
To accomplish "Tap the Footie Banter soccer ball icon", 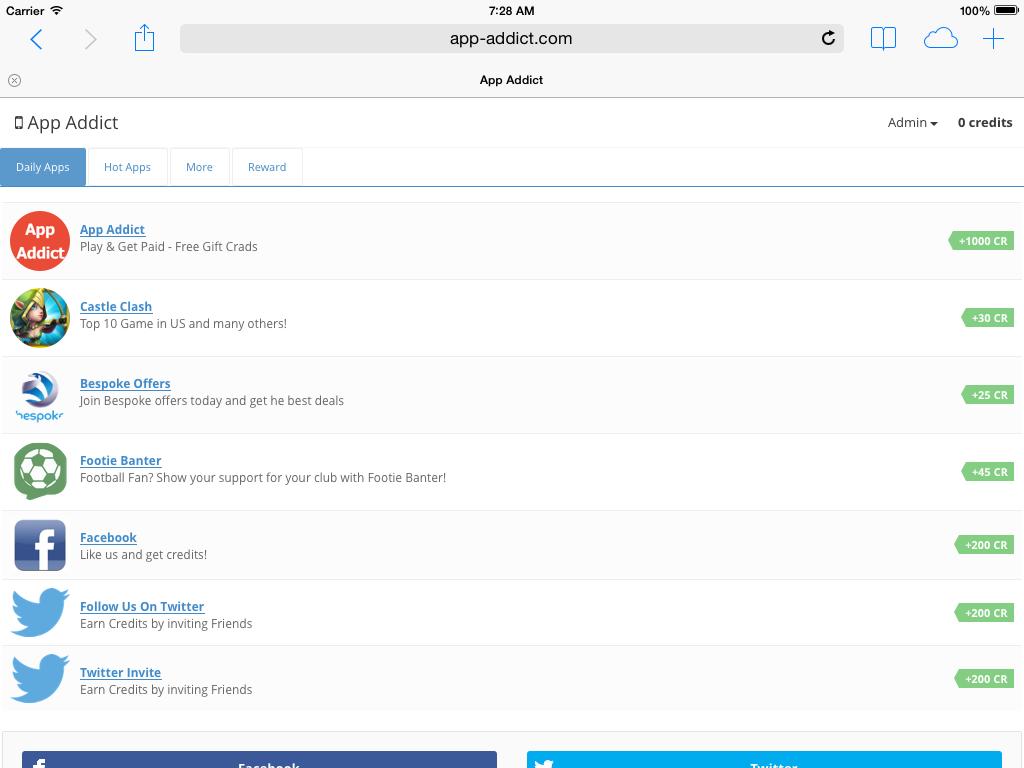I will pos(40,471).
